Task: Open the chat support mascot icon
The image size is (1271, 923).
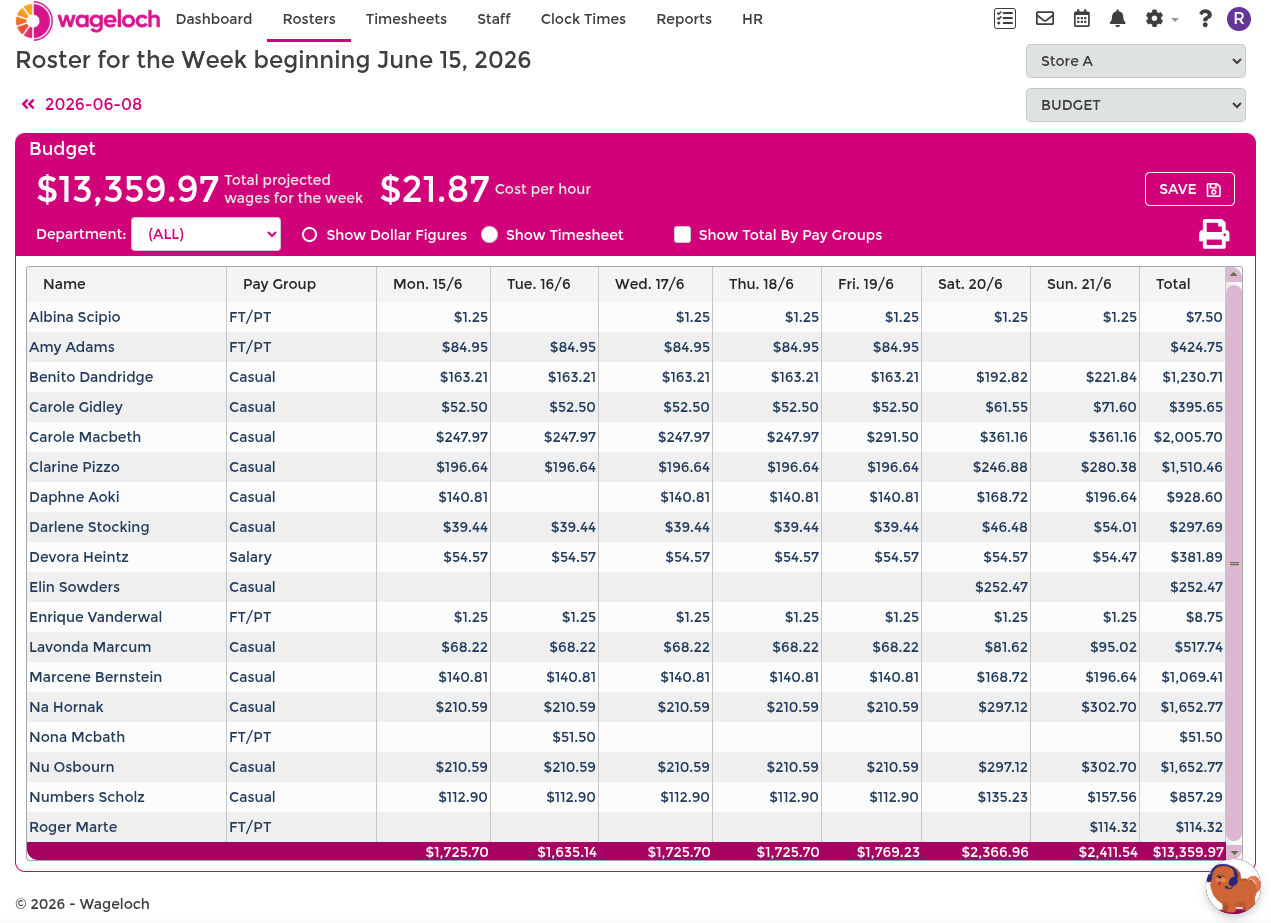Action: pos(1232,887)
